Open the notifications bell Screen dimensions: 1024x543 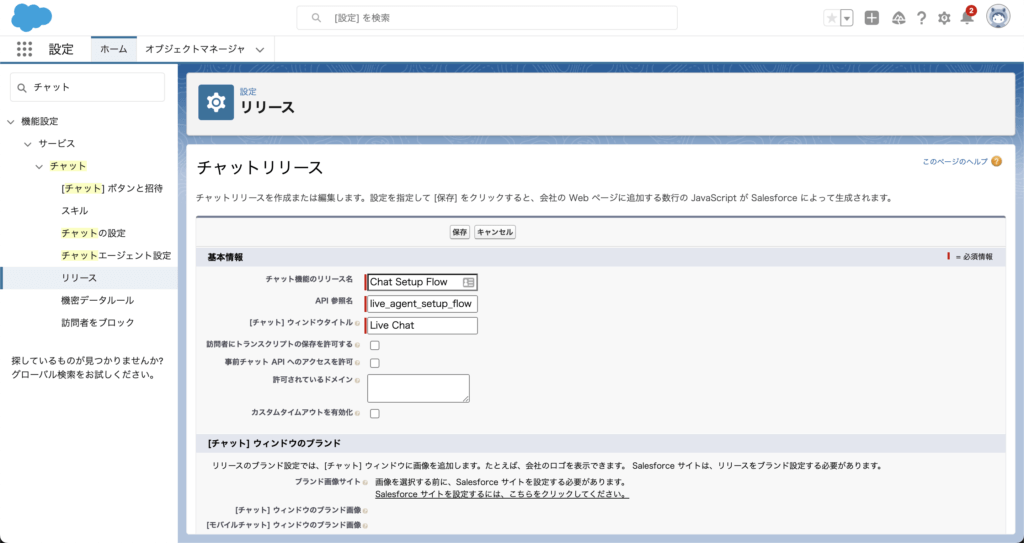coord(967,18)
